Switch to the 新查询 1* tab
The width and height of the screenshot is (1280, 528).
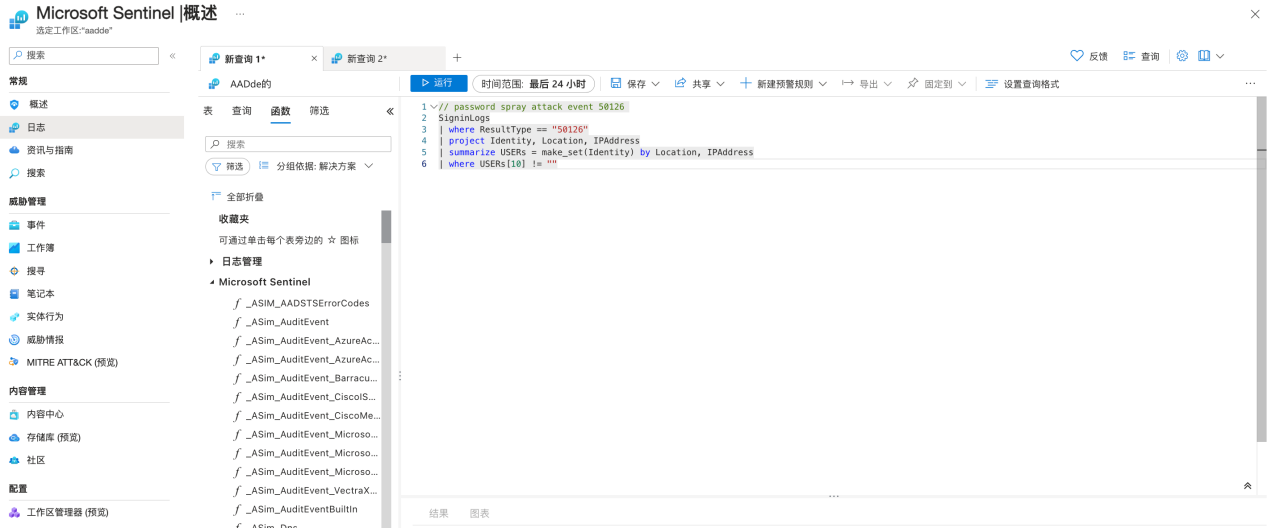[x=245, y=59]
